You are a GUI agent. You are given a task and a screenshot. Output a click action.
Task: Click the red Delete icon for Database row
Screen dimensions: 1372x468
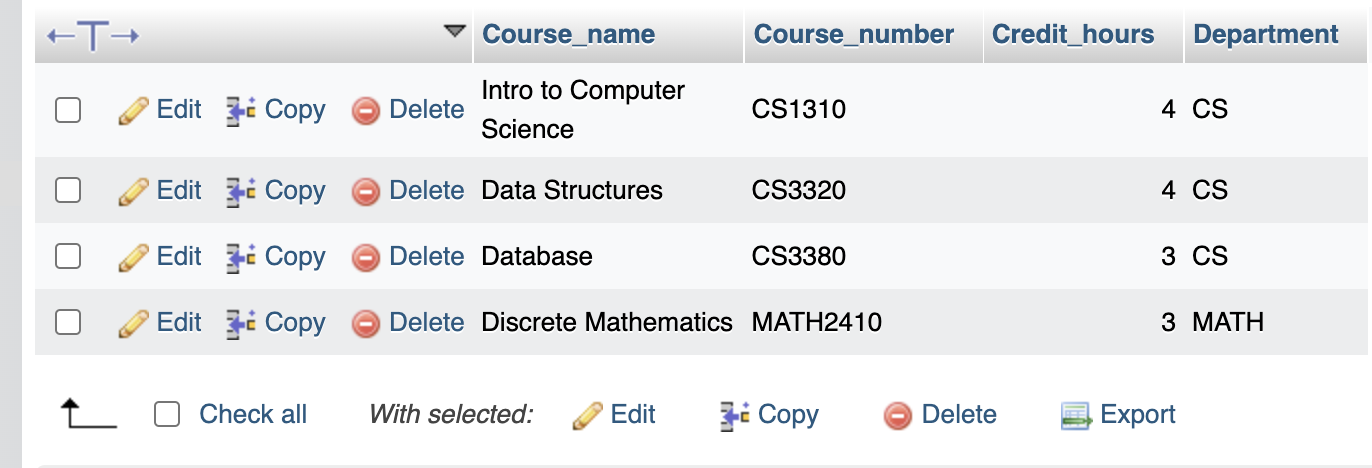pos(366,257)
